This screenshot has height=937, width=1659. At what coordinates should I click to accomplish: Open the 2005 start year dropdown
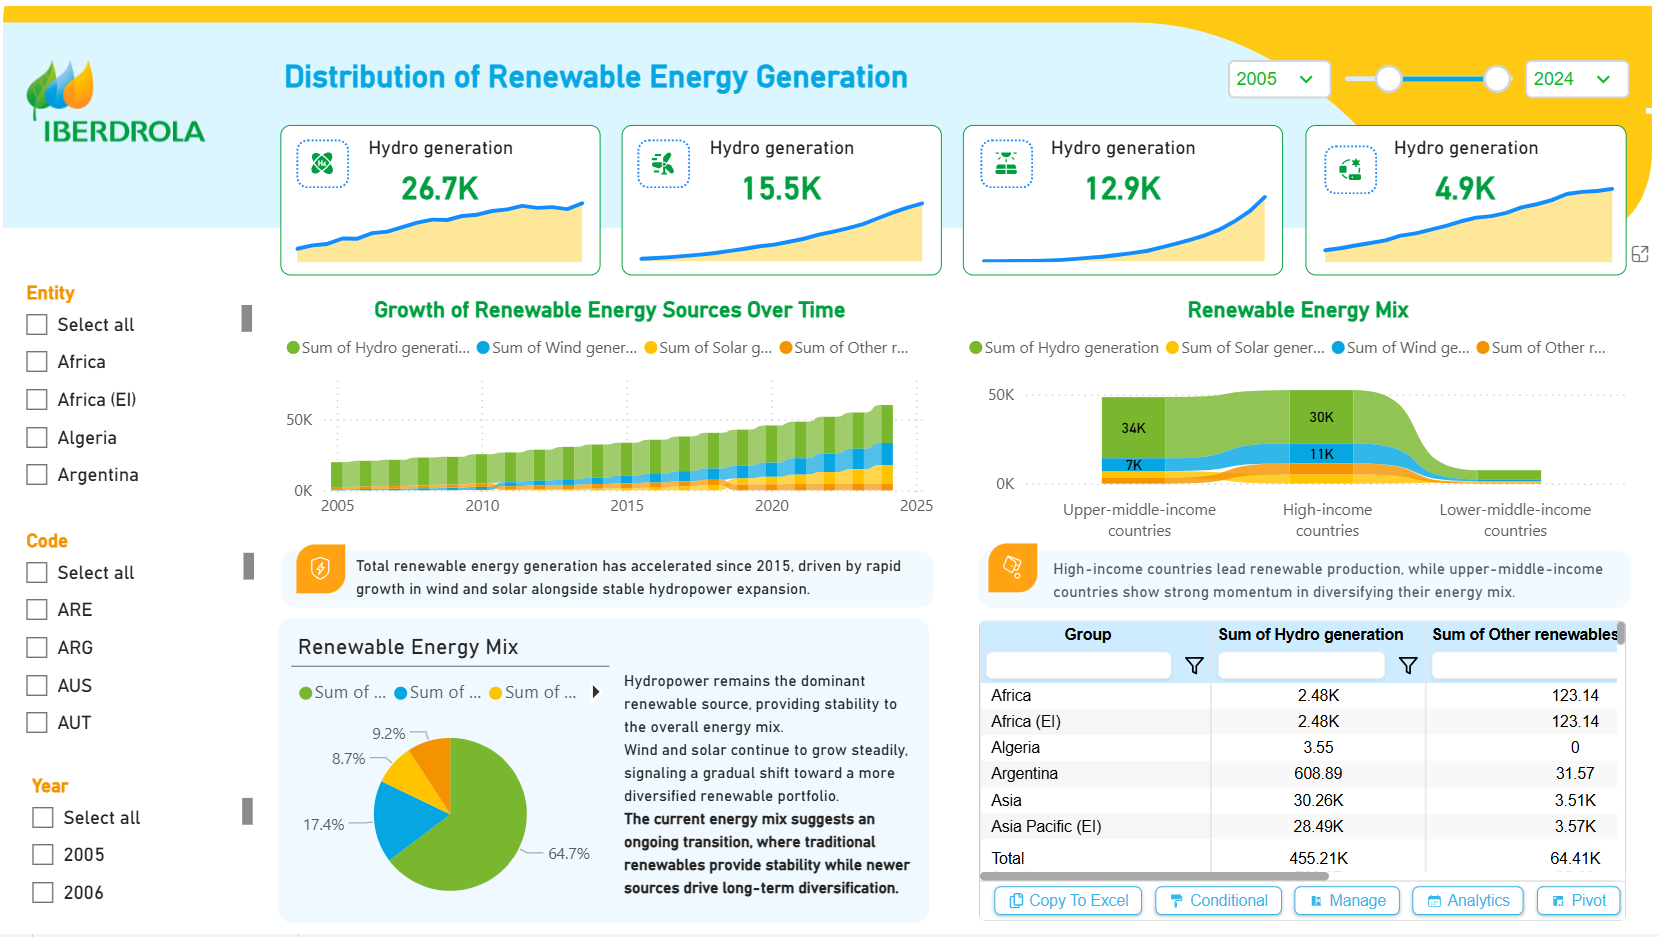point(1279,79)
